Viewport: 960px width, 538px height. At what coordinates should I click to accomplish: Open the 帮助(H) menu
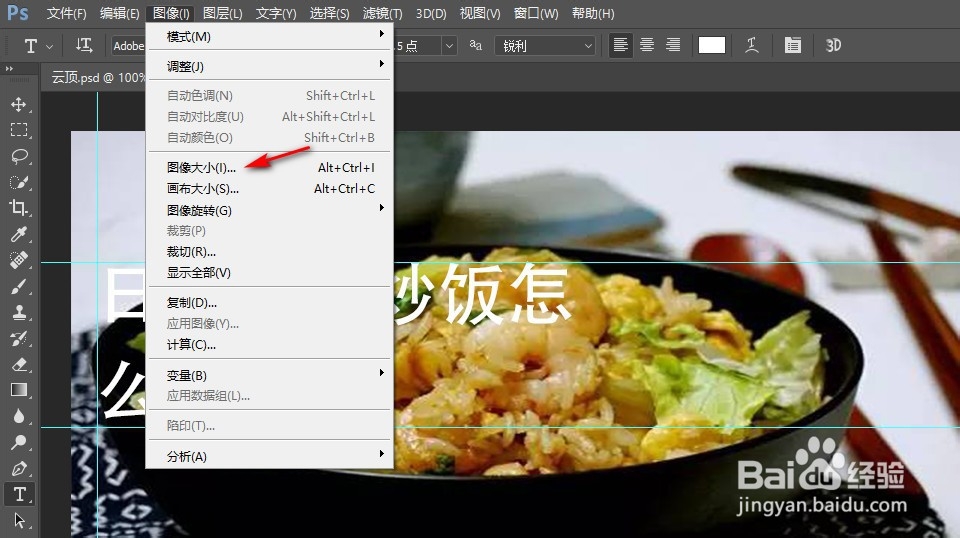coord(593,13)
